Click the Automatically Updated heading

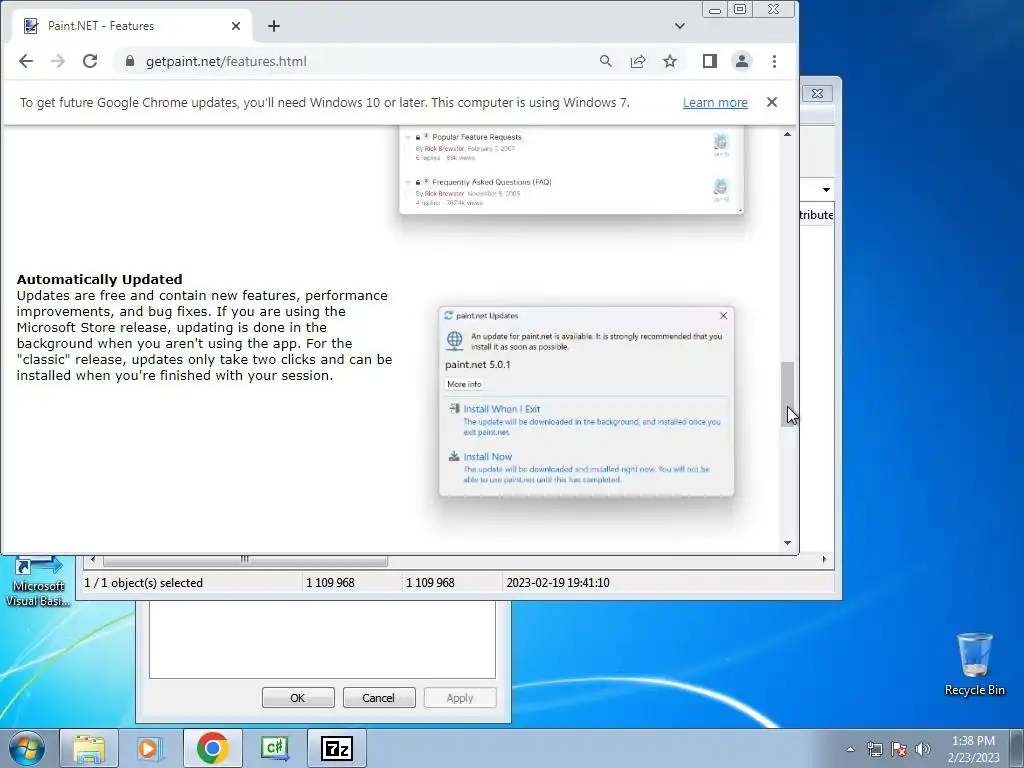pyautogui.click(x=99, y=280)
